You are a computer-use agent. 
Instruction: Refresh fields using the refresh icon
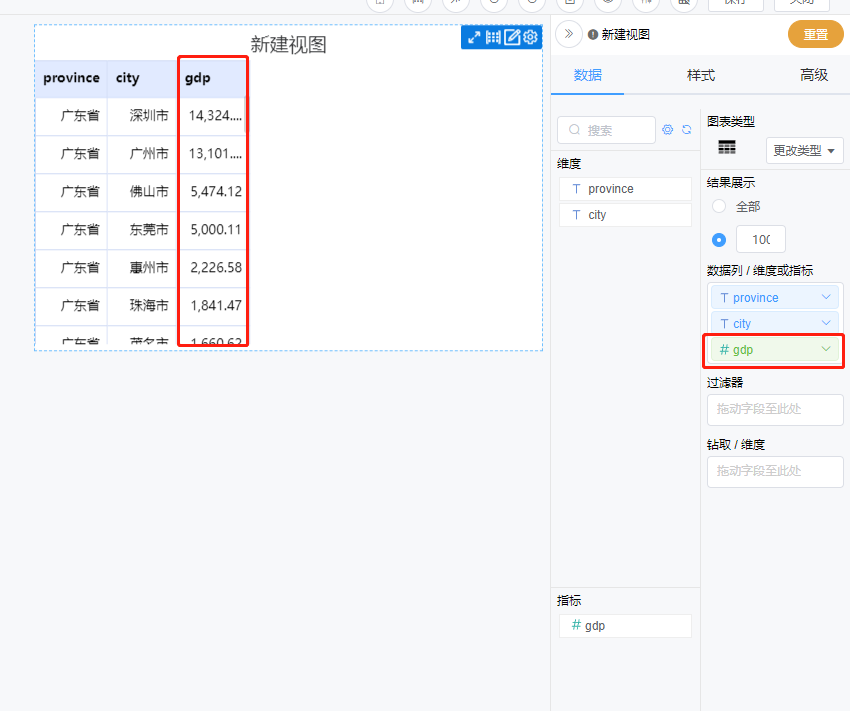(x=687, y=129)
